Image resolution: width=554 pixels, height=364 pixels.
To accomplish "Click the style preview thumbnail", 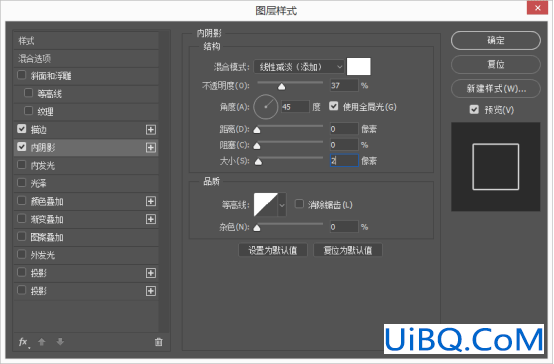I will 496,167.
